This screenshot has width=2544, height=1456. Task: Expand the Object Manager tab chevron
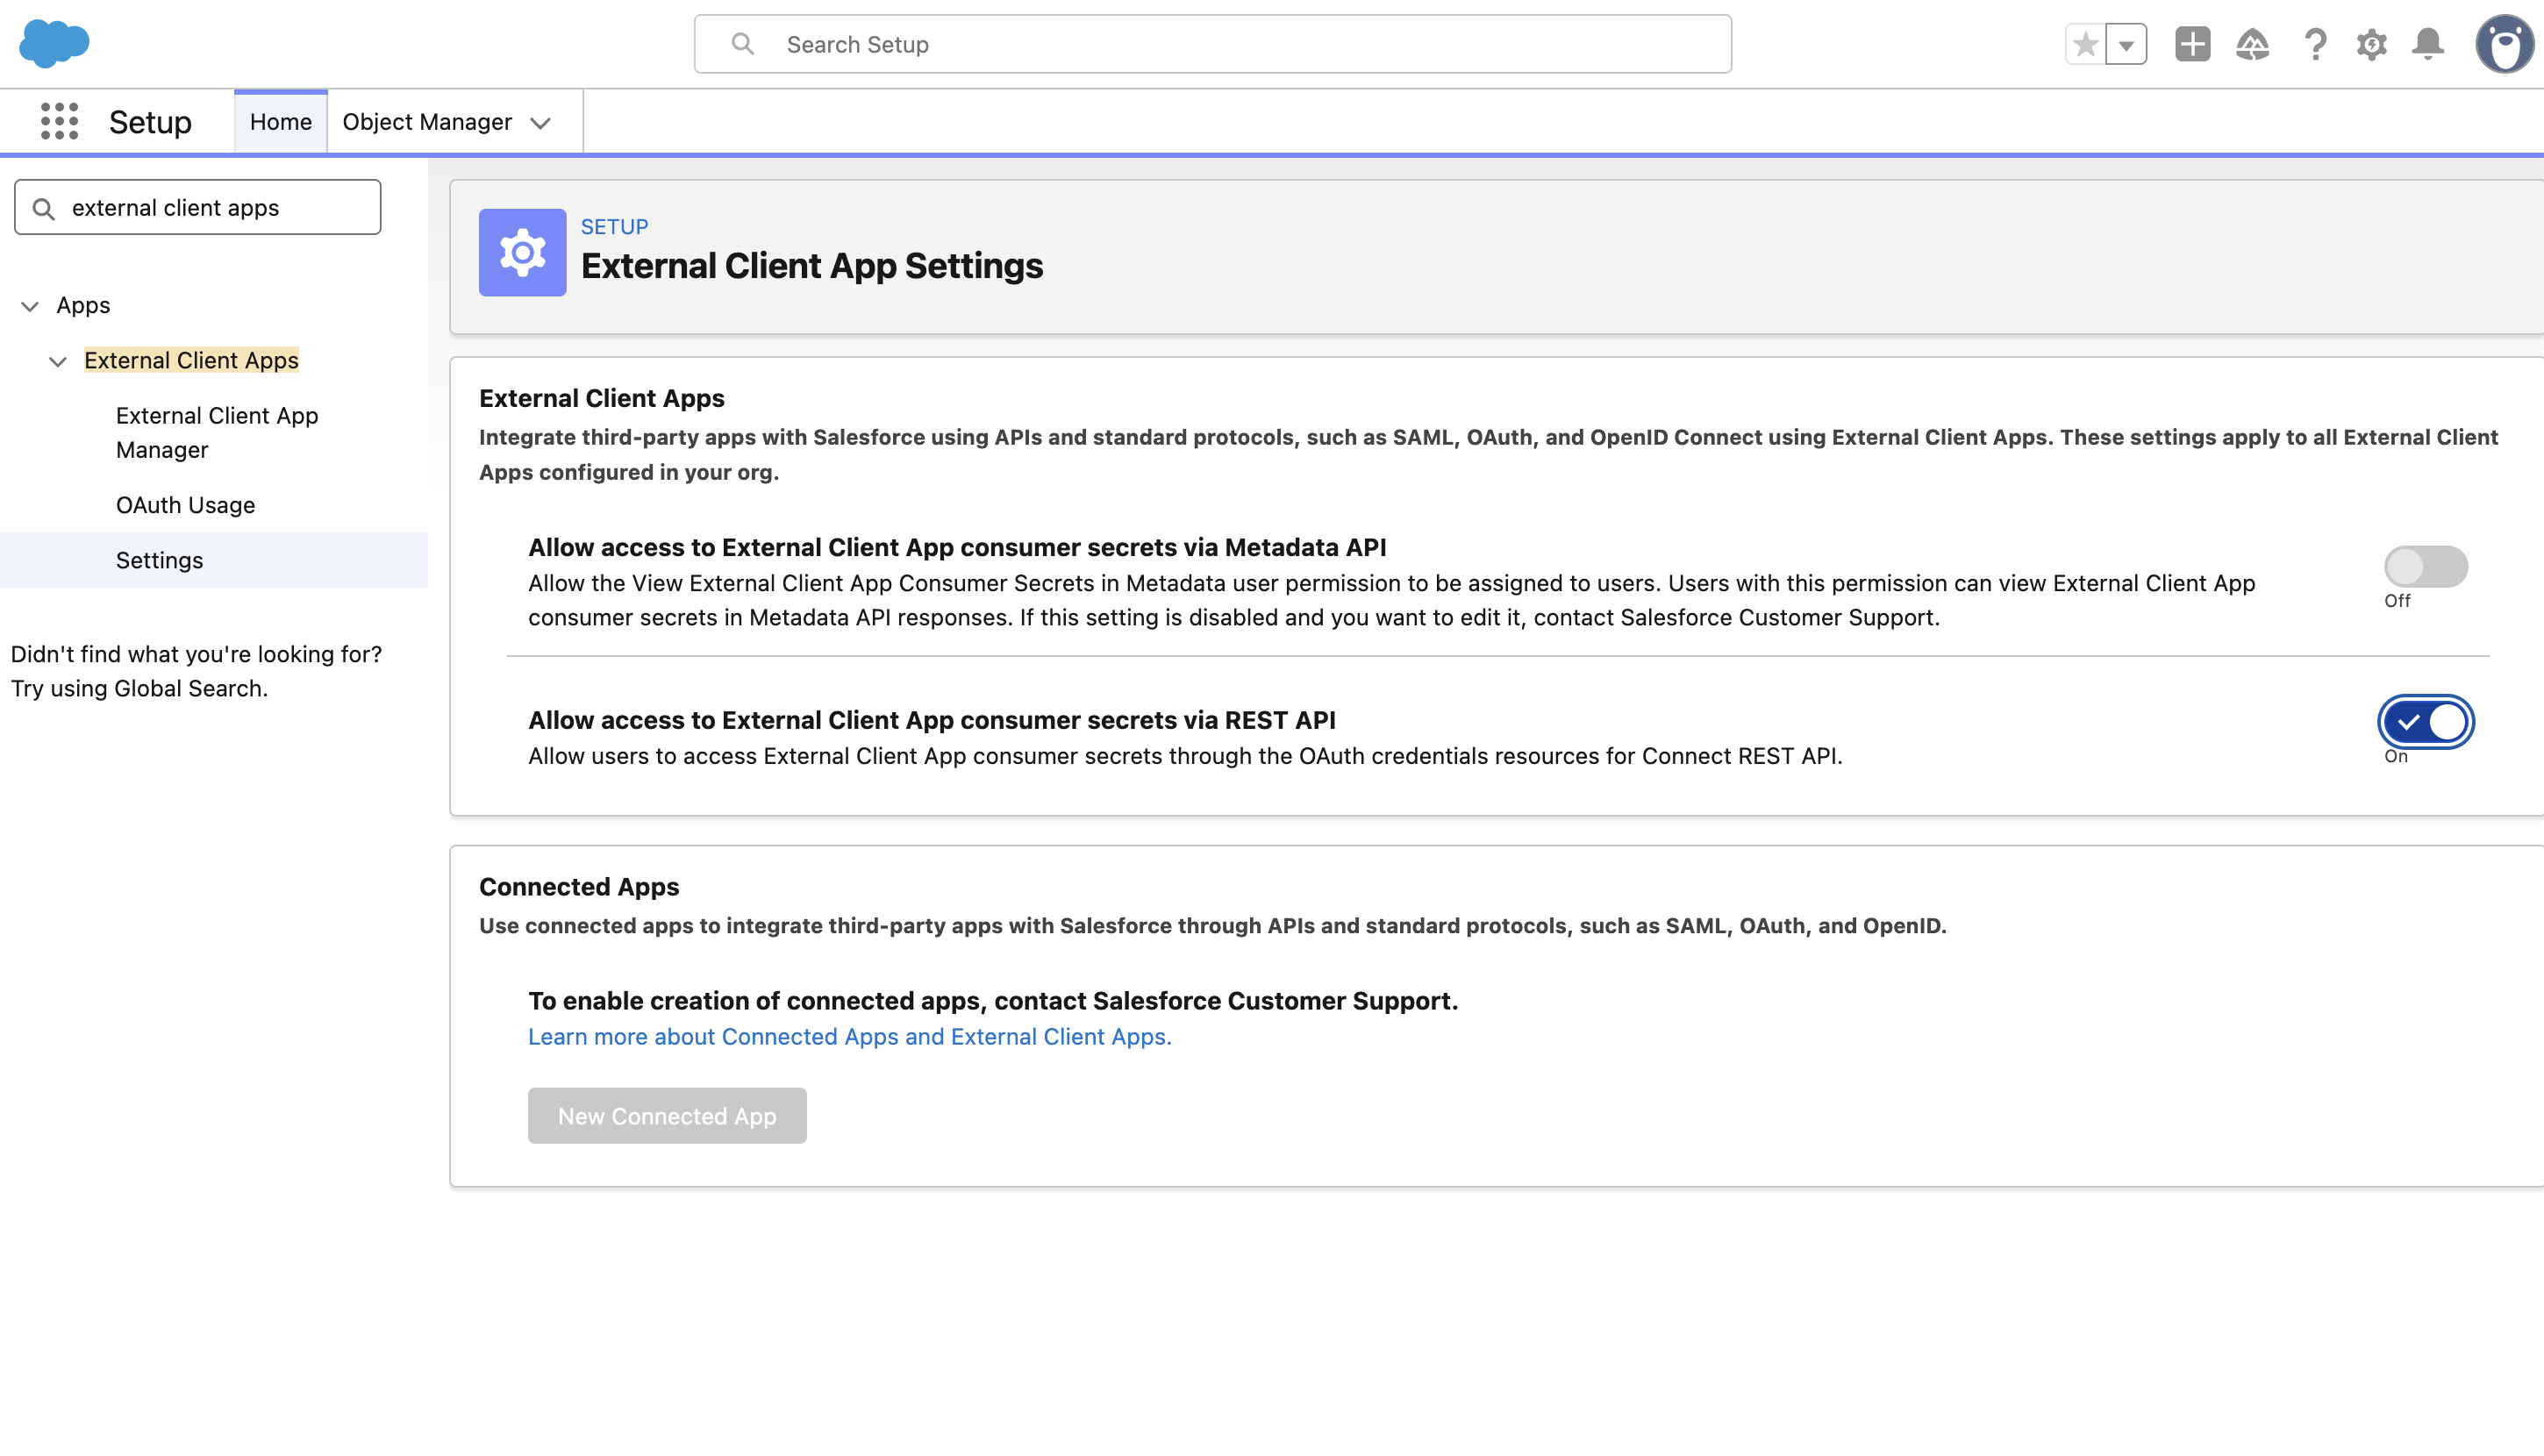541,123
